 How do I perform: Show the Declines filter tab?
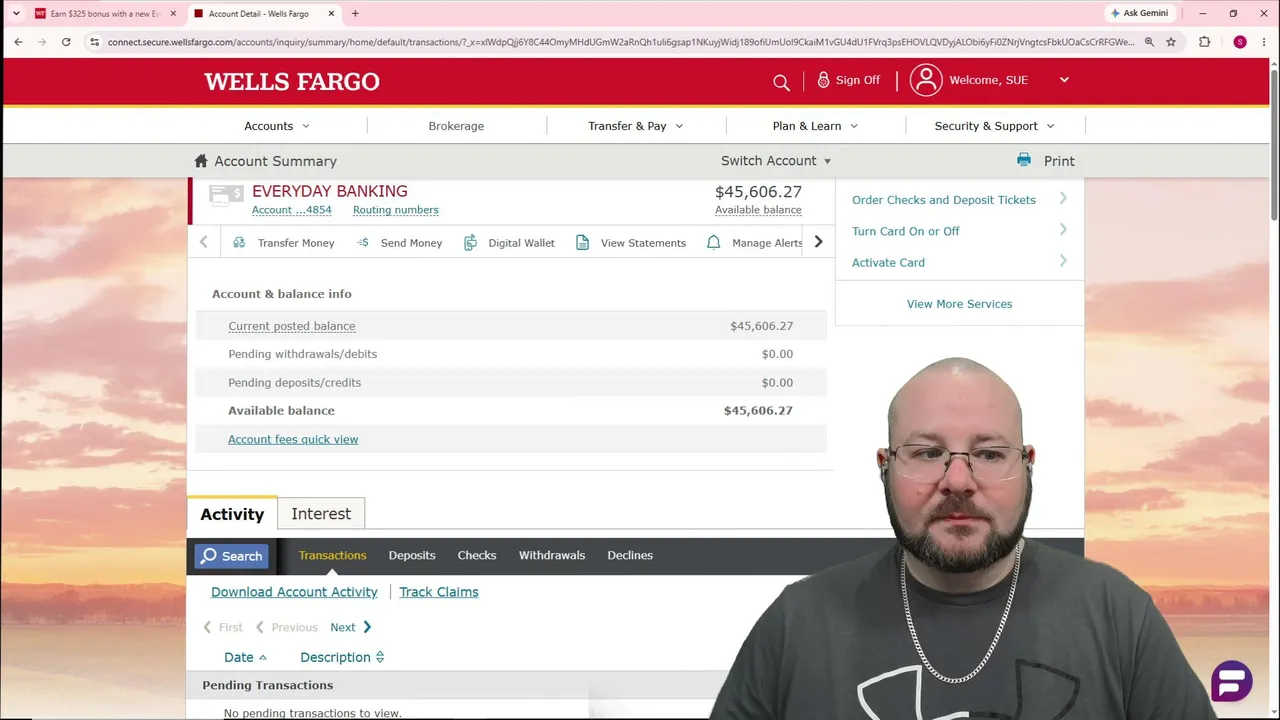(x=630, y=556)
